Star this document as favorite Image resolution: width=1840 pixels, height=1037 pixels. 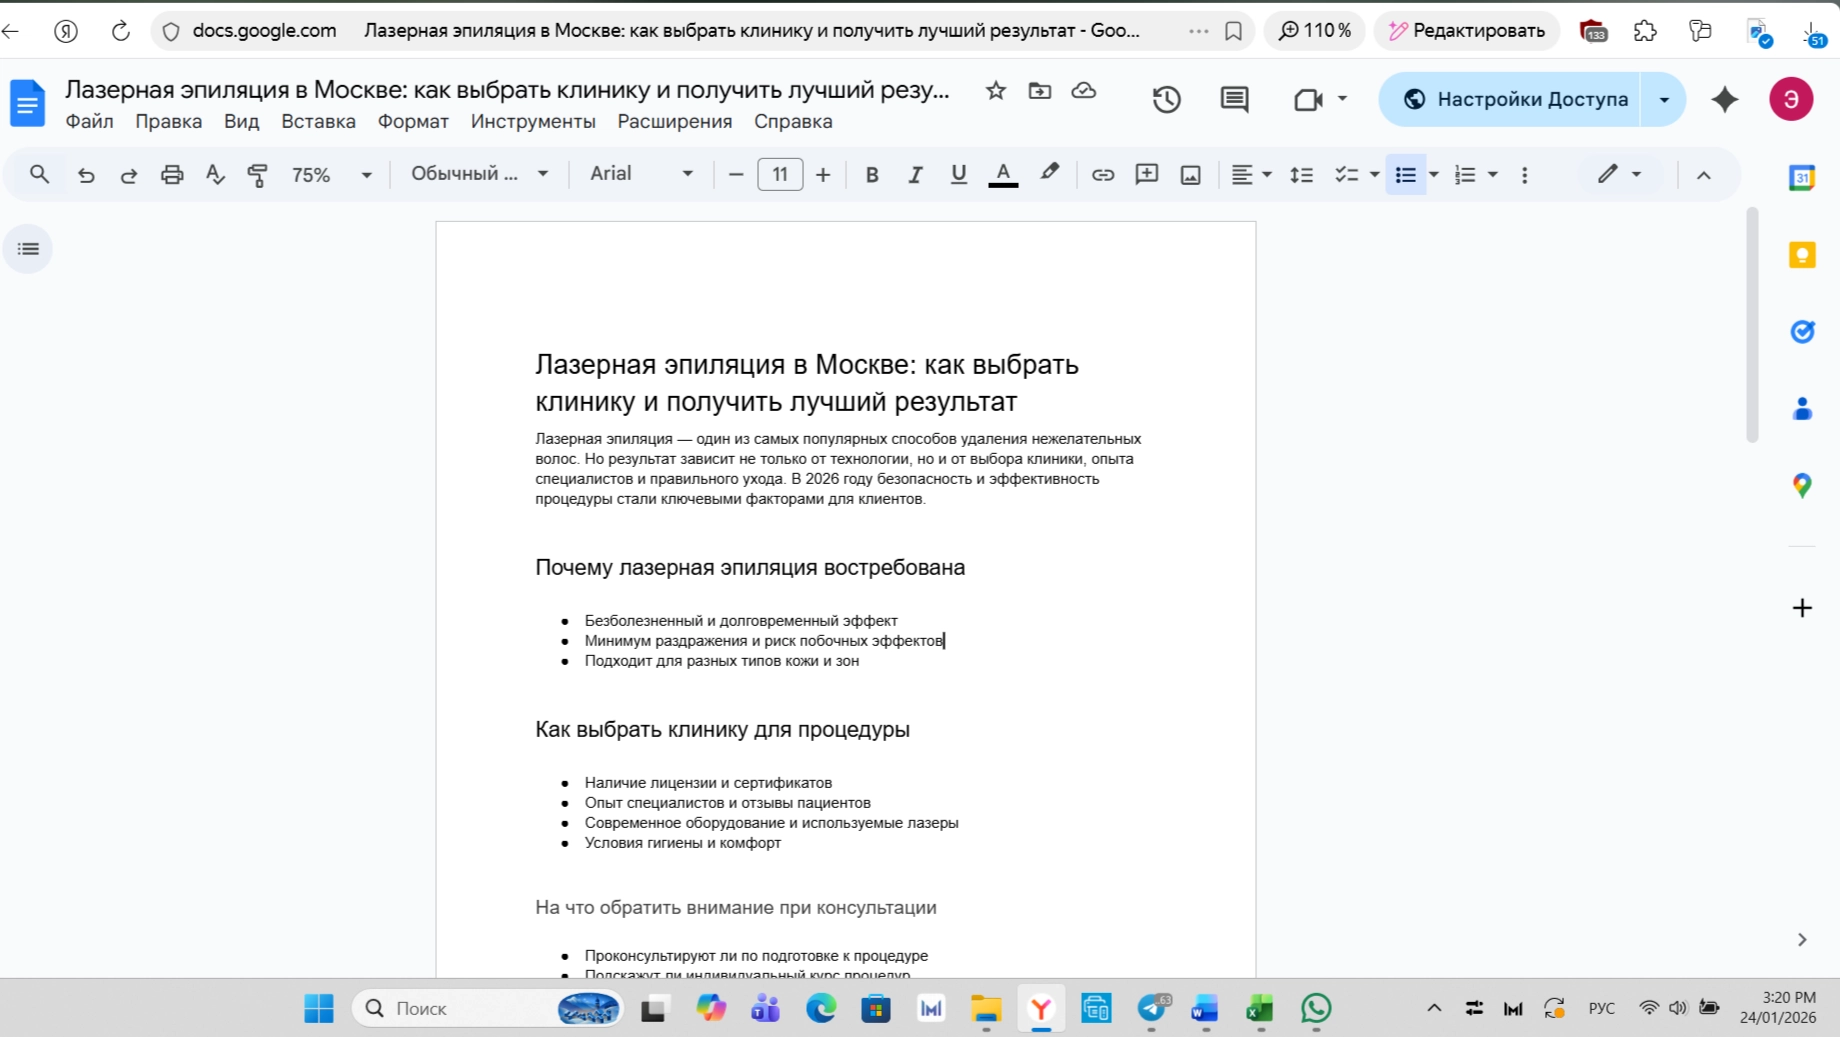point(995,91)
